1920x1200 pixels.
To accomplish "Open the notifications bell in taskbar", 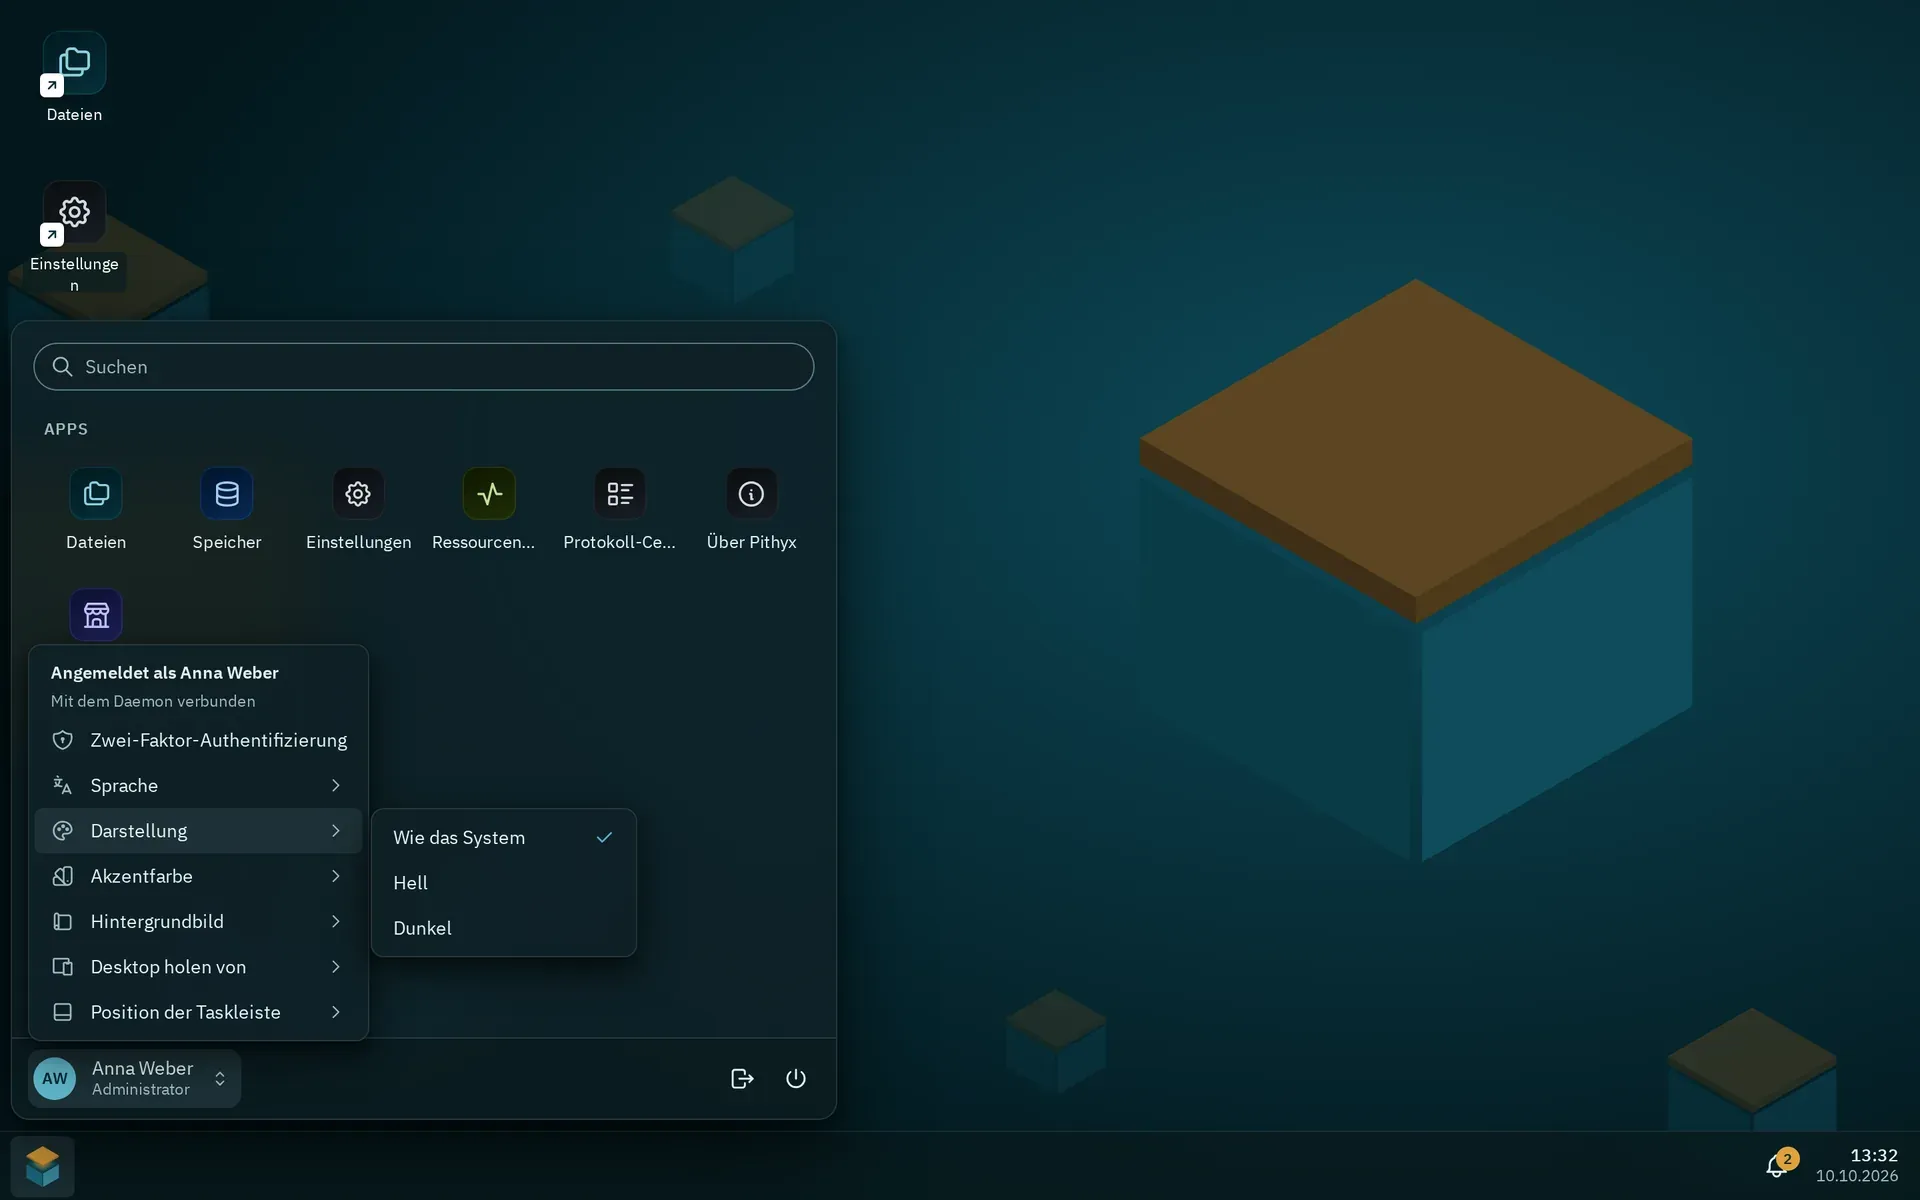I will click(1778, 1165).
